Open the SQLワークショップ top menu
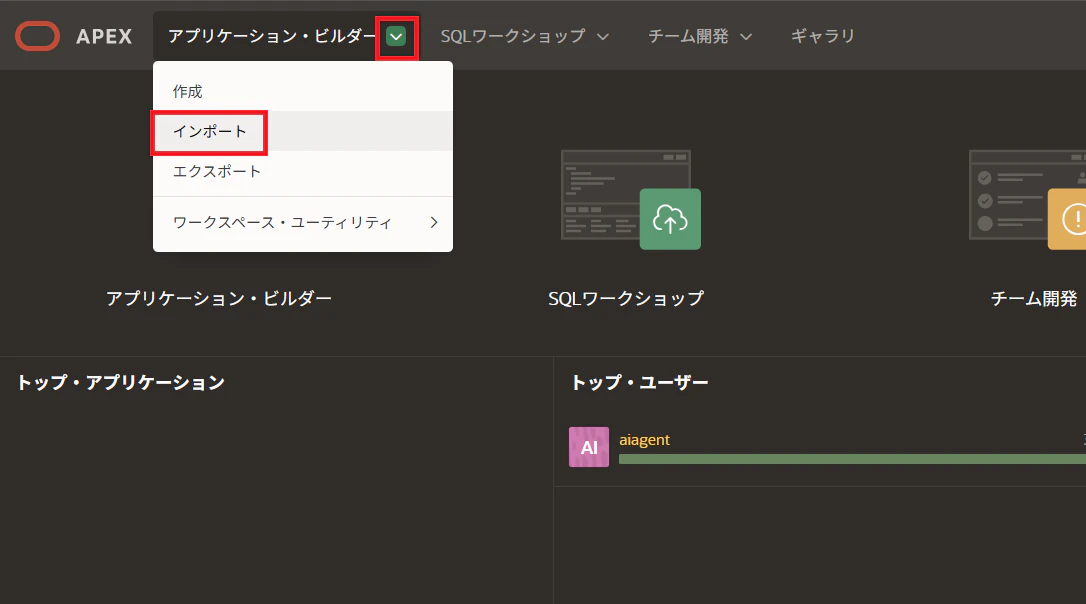The image size is (1086, 604). (513, 36)
